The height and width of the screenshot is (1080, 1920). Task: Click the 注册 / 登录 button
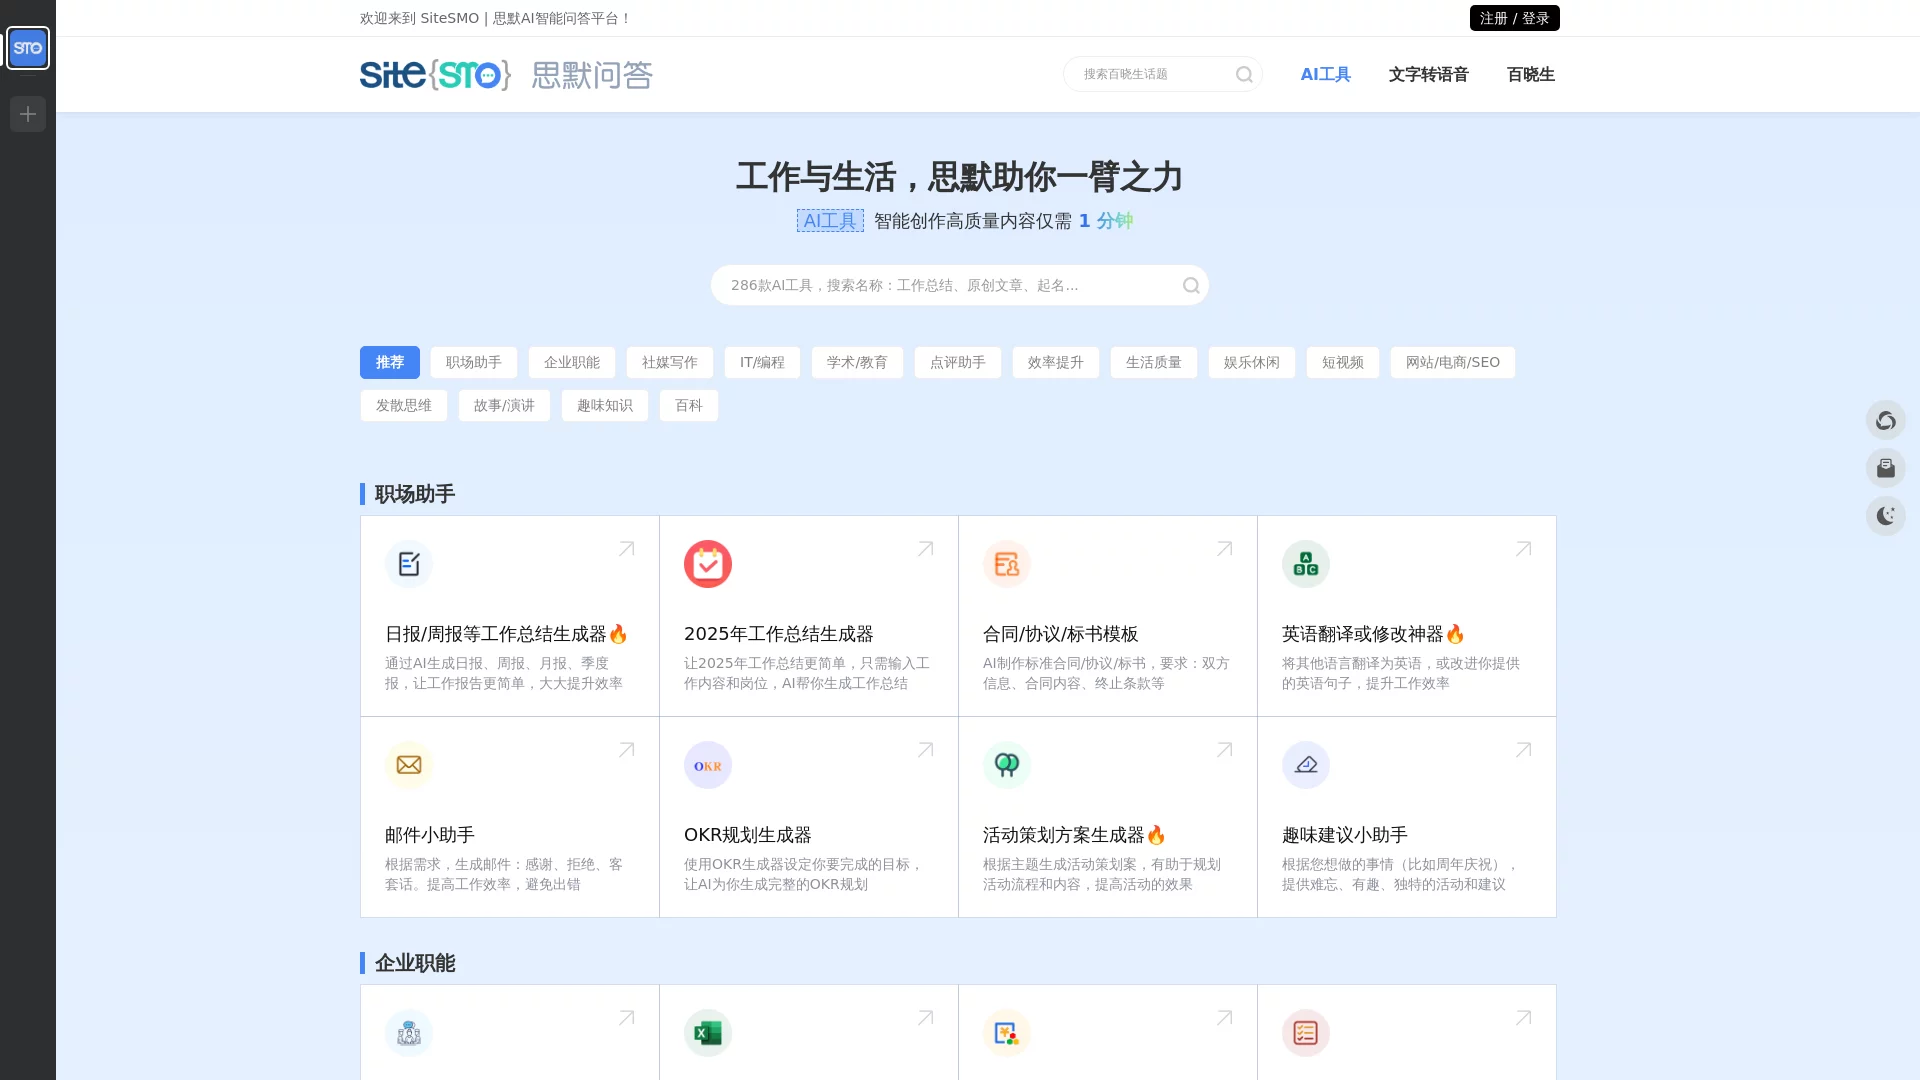[x=1514, y=17]
